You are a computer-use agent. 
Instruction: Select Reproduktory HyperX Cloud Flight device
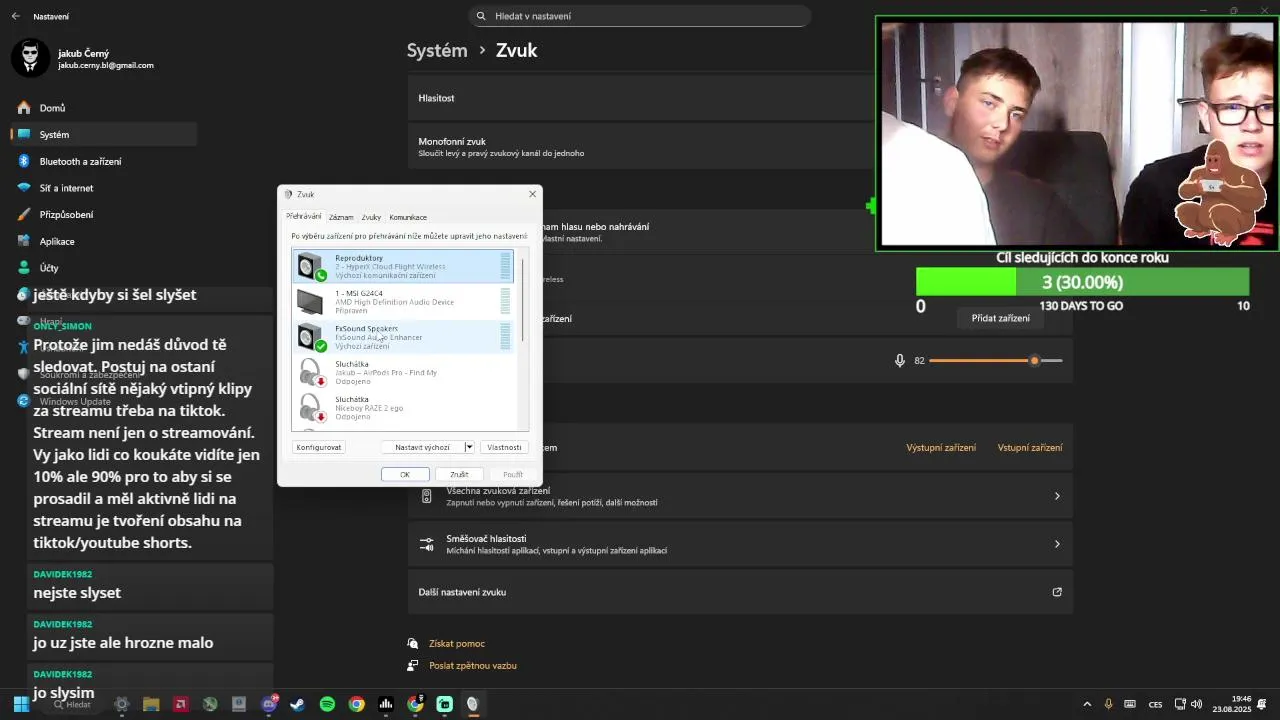tap(403, 266)
